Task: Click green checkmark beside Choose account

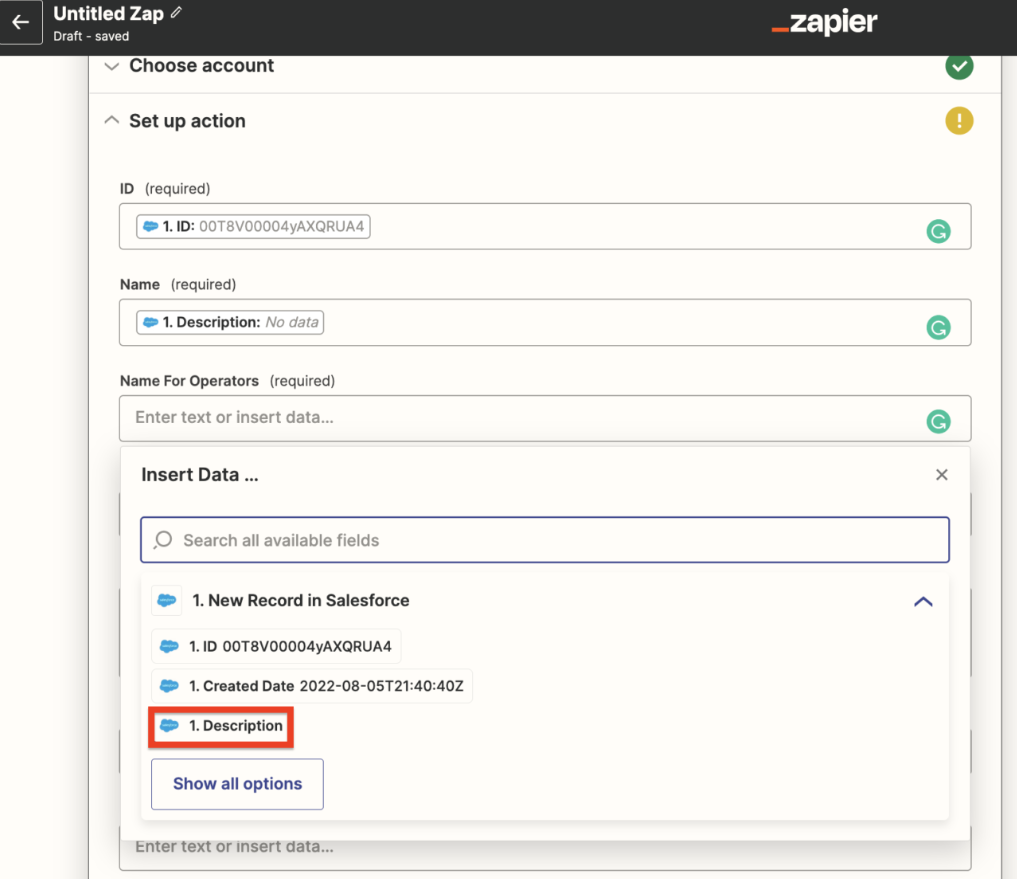Action: coord(959,66)
